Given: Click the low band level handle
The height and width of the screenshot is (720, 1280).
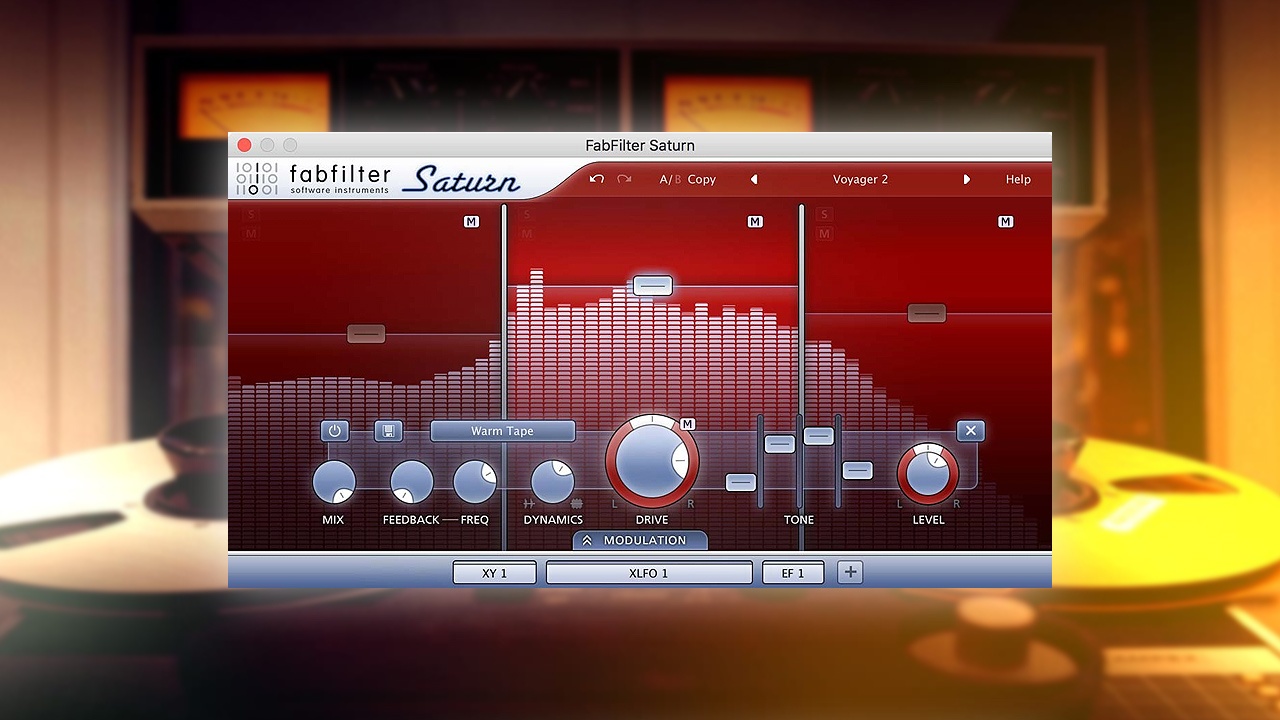Looking at the screenshot, I should (x=366, y=334).
